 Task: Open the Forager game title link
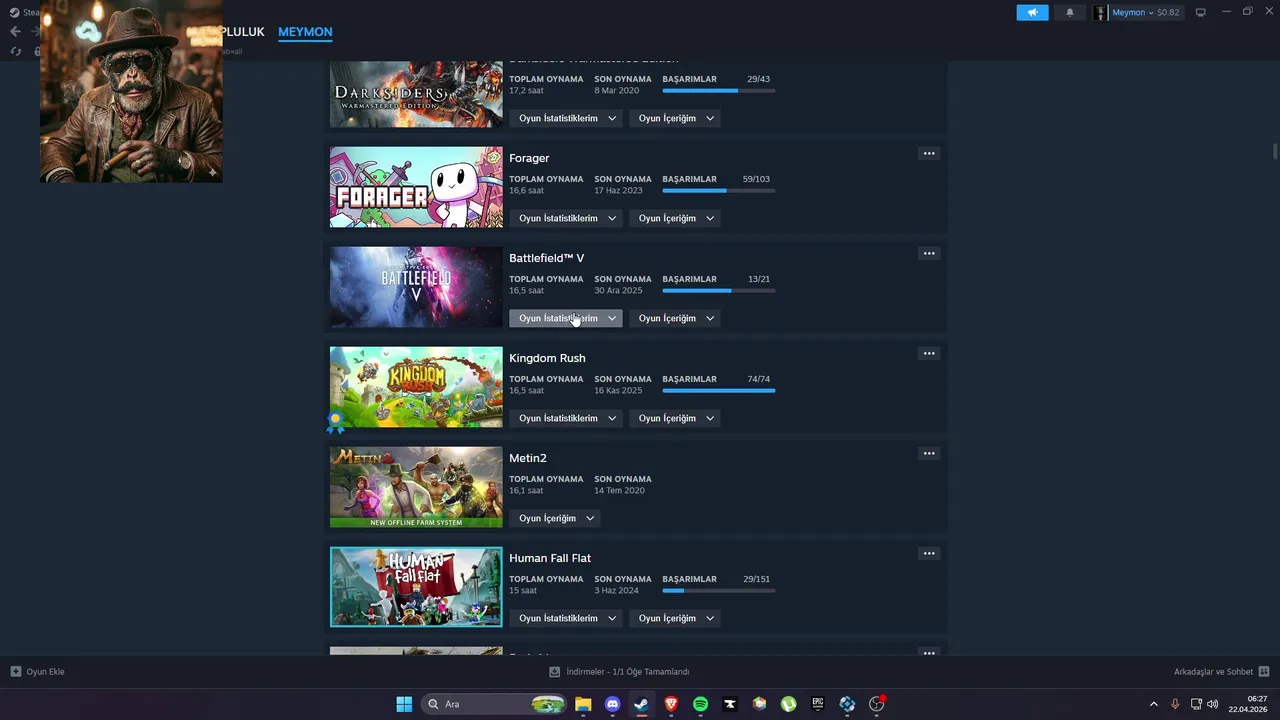coord(529,158)
